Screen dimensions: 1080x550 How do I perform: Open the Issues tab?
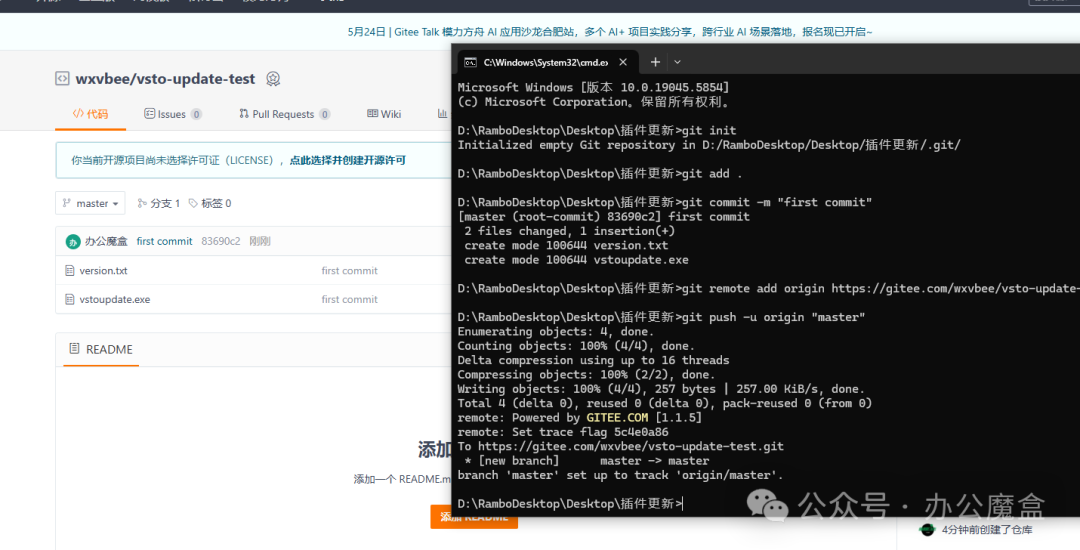[x=173, y=114]
